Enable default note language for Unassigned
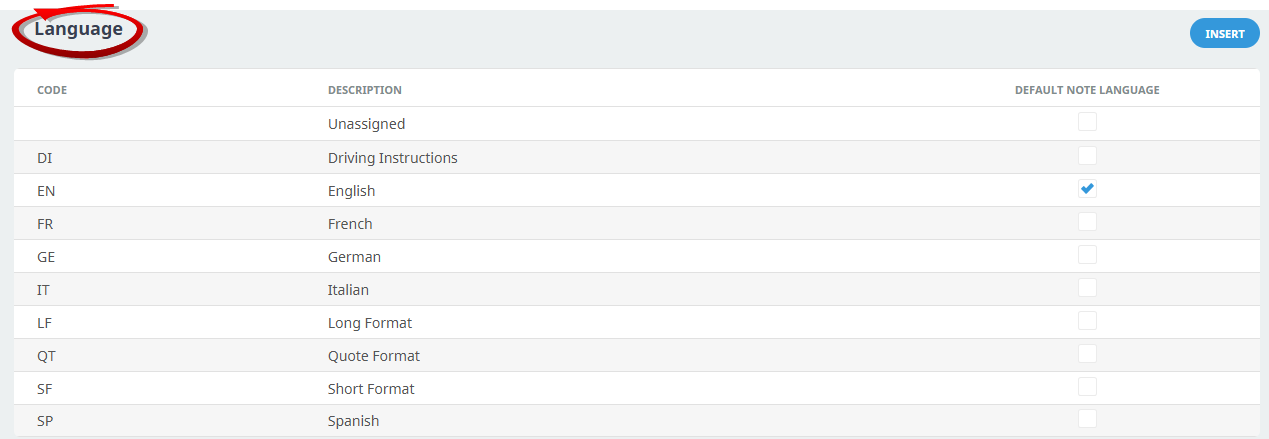 click(x=1087, y=122)
